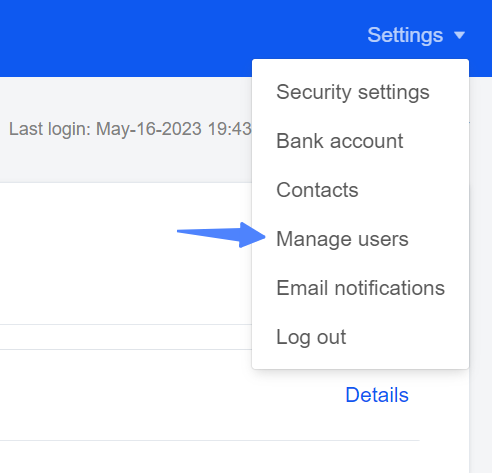Screen dimensions: 492x473
Task: Go to Manage users
Action: [x=342, y=239]
